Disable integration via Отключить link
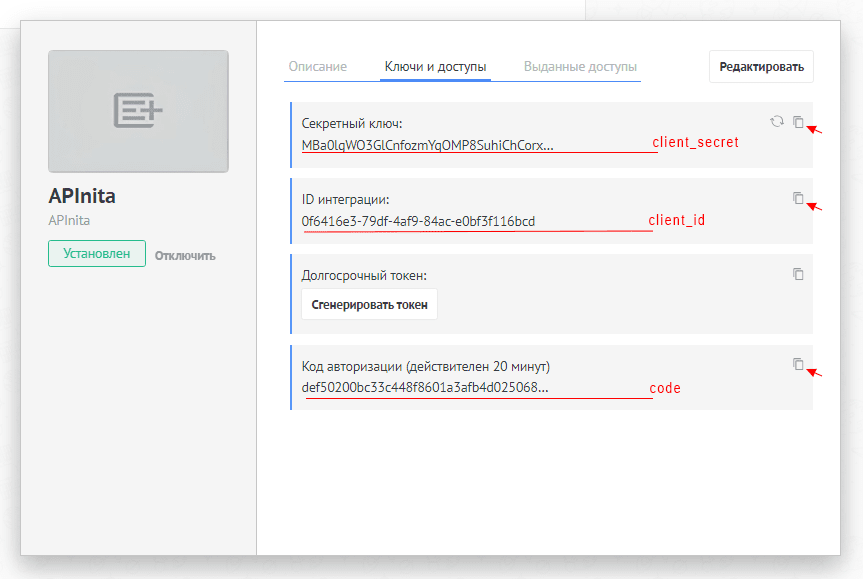The image size is (863, 579). 185,255
